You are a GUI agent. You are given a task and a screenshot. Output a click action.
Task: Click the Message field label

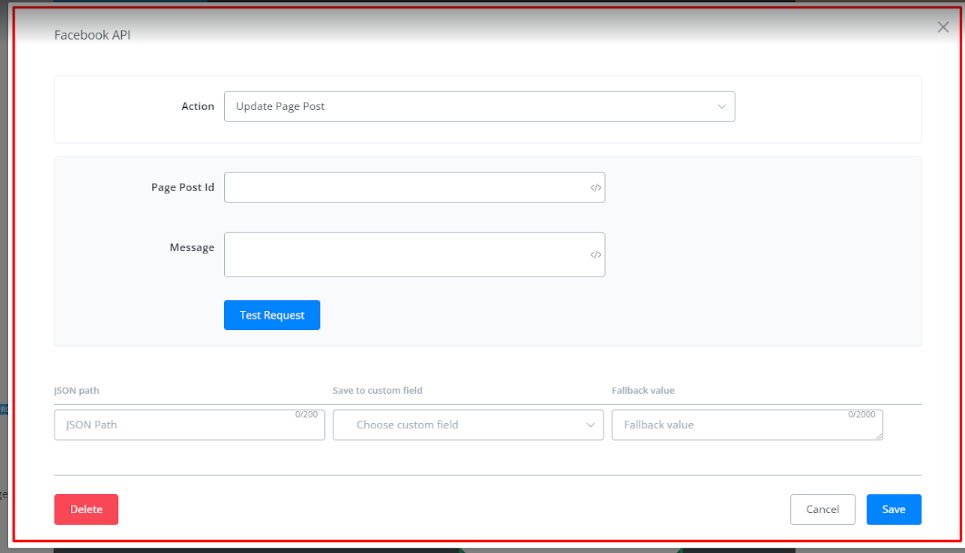click(191, 247)
